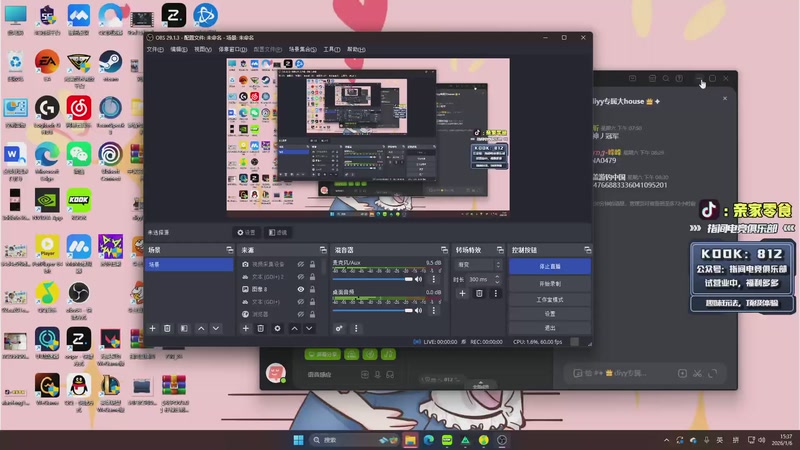Move the source down in the 来源 panel
The height and width of the screenshot is (450, 800).
coord(309,329)
